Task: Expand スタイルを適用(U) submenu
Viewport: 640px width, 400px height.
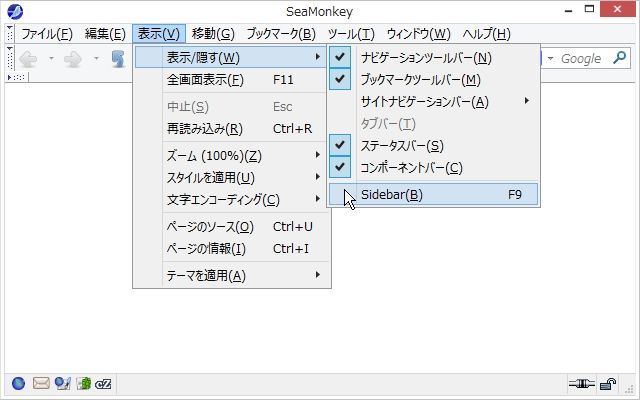Action: 231,178
